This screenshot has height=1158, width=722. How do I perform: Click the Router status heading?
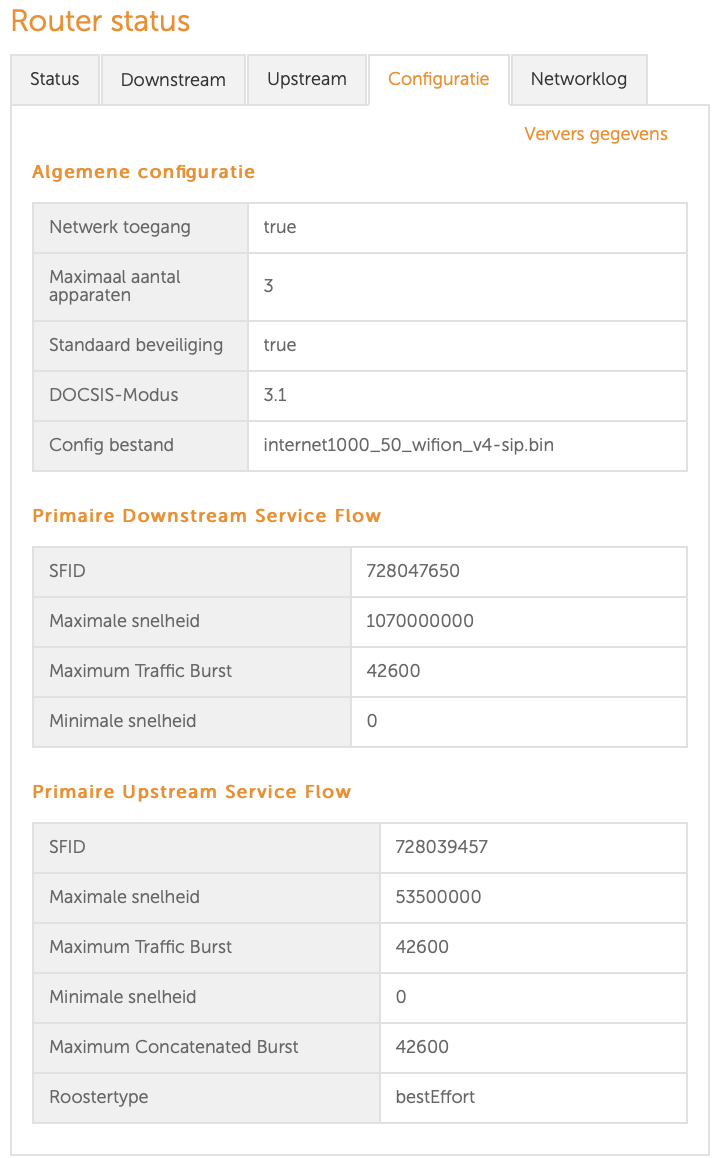coord(100,21)
